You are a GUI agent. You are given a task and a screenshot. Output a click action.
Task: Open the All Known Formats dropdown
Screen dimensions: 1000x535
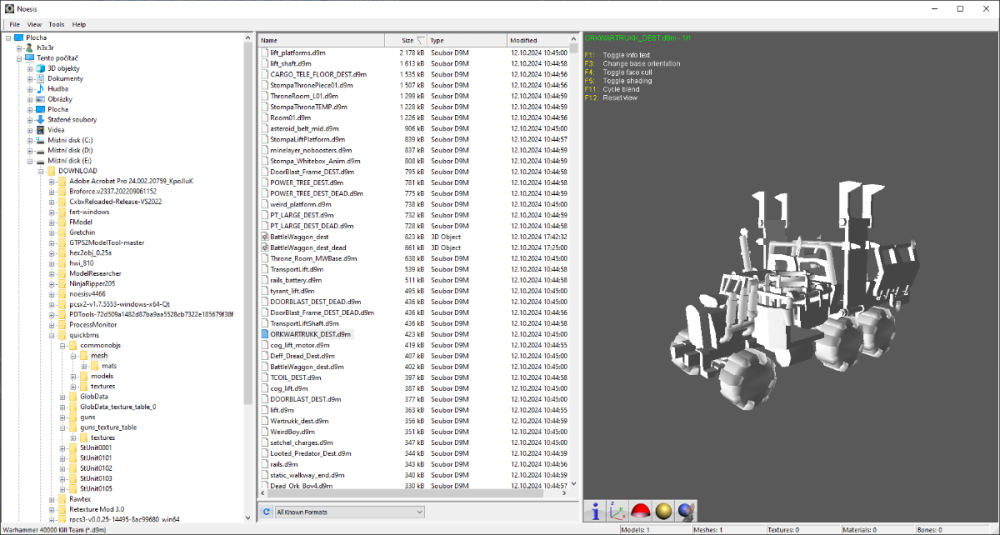[x=349, y=512]
